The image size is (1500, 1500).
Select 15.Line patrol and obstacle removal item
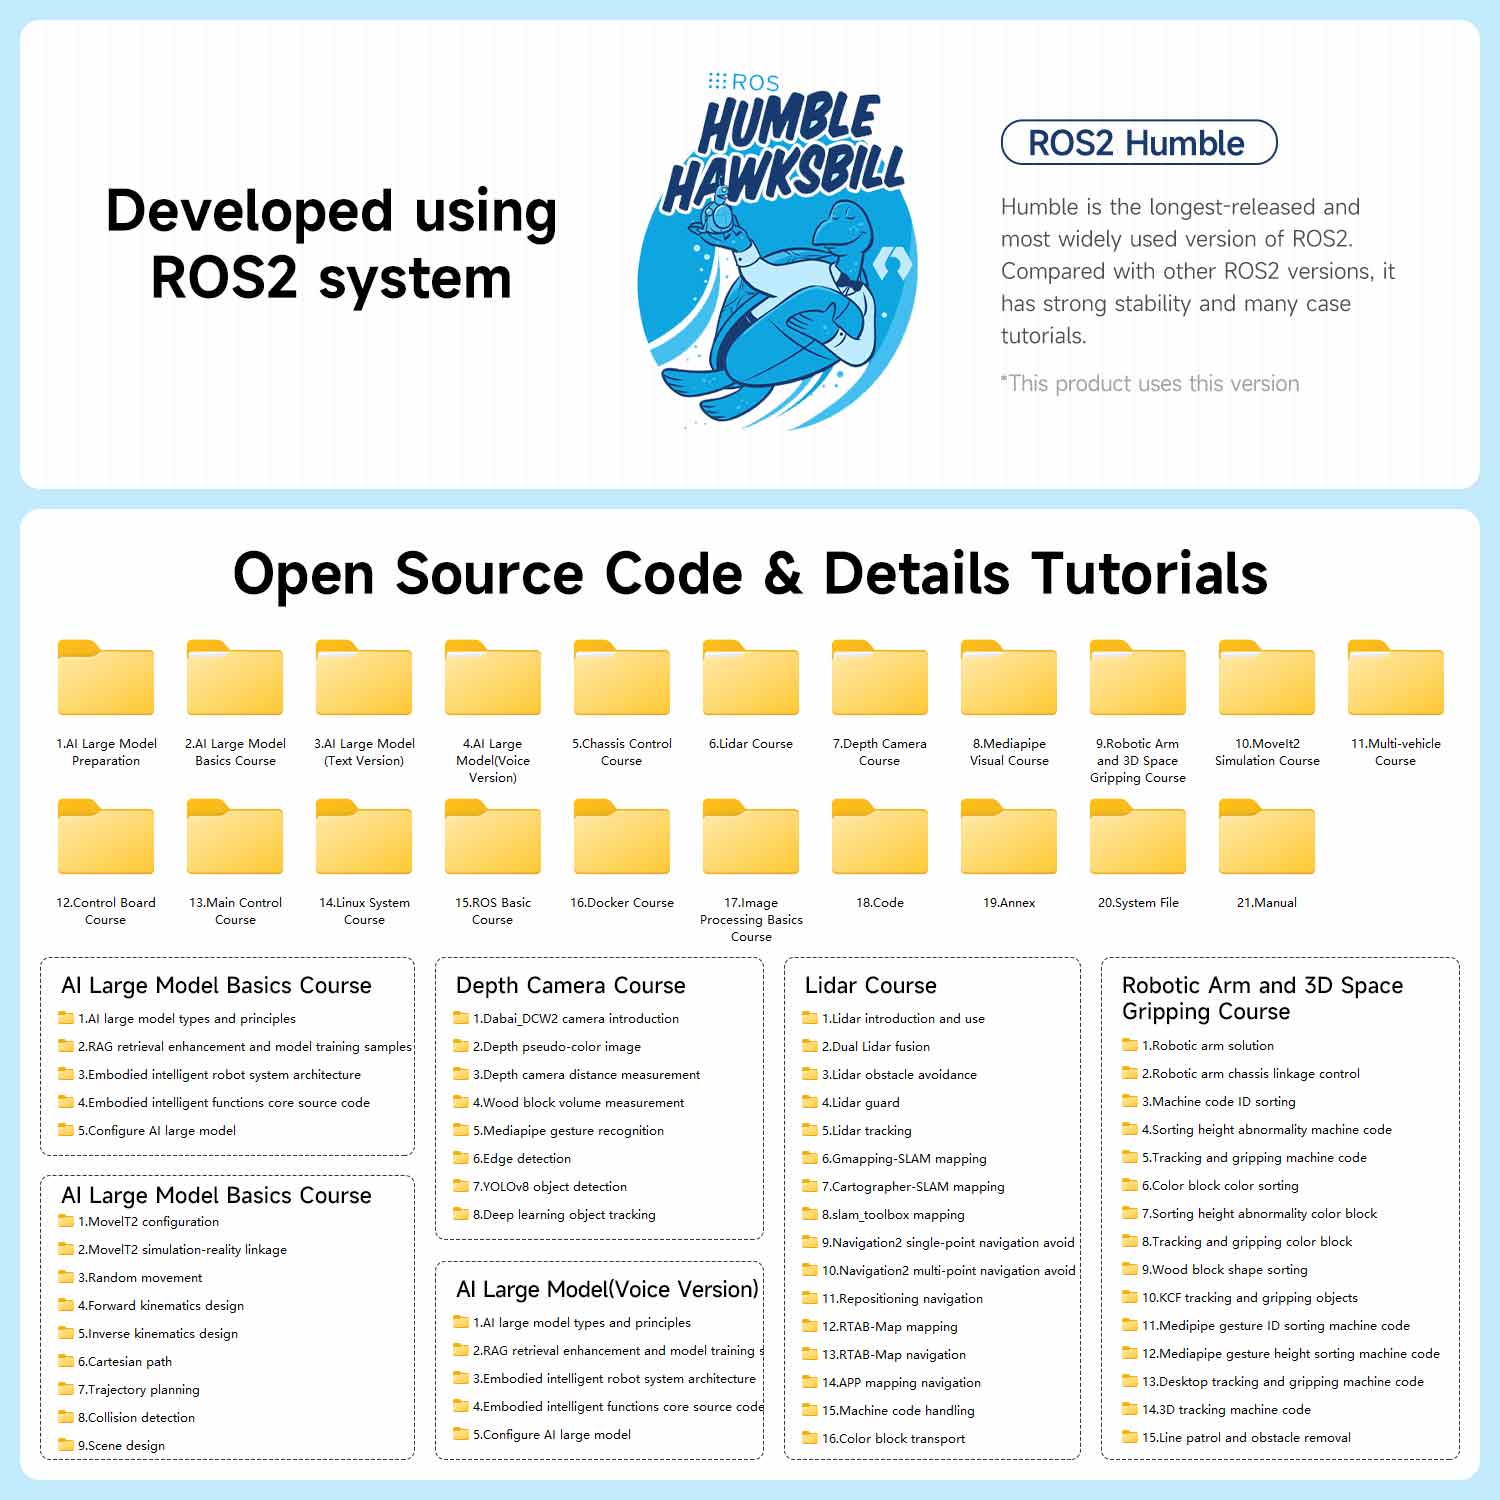tap(1236, 1437)
